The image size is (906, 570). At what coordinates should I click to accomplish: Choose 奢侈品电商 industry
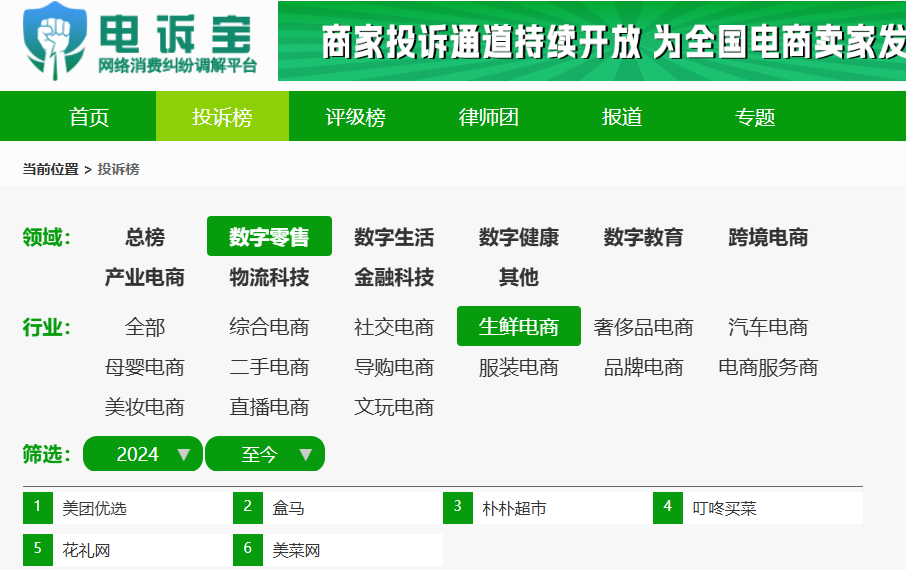(x=644, y=327)
